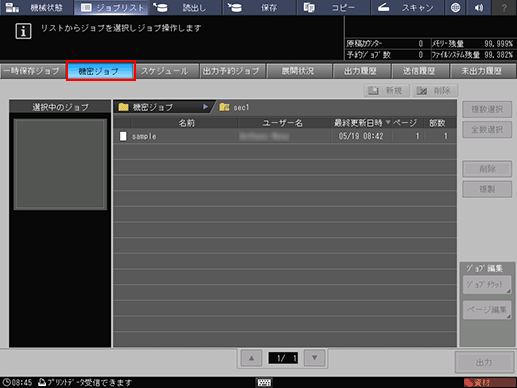The height and width of the screenshot is (388, 517).
Task: Open the 機械状態 machine status screen
Action: (37, 7)
